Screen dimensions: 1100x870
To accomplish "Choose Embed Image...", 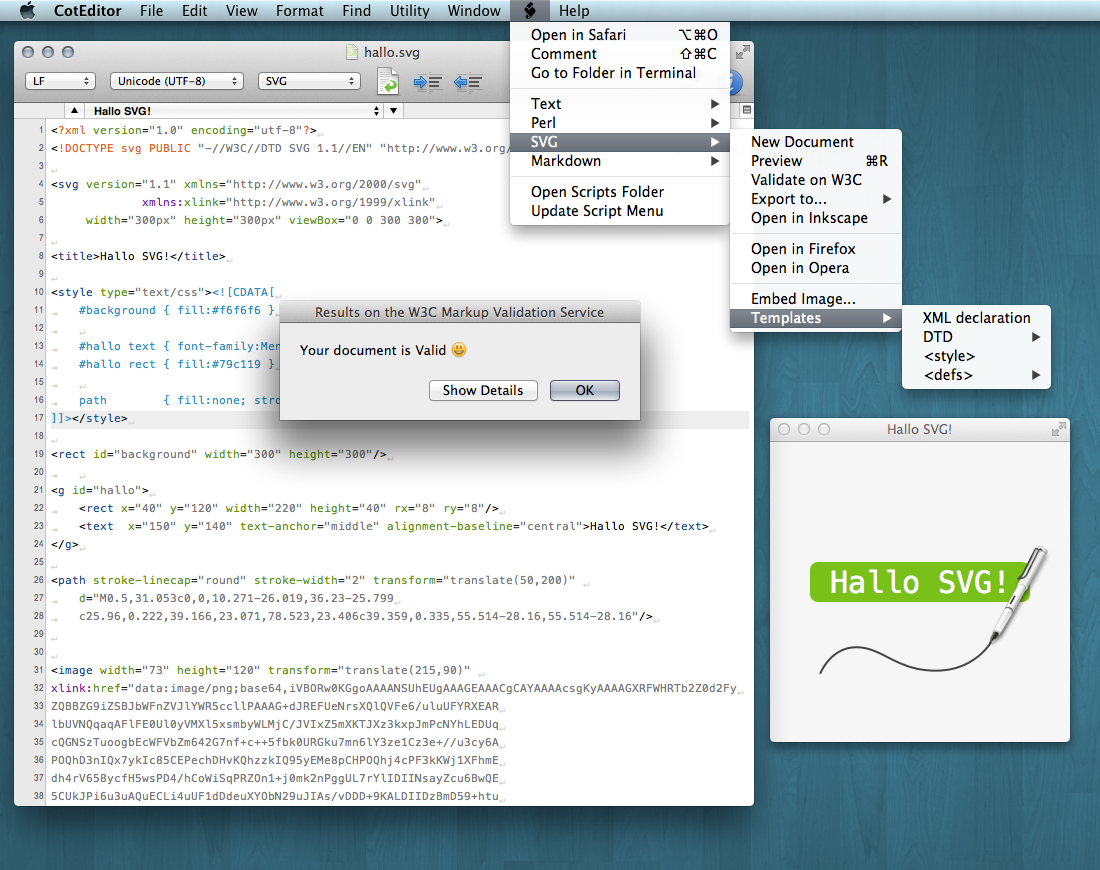I will [816, 299].
